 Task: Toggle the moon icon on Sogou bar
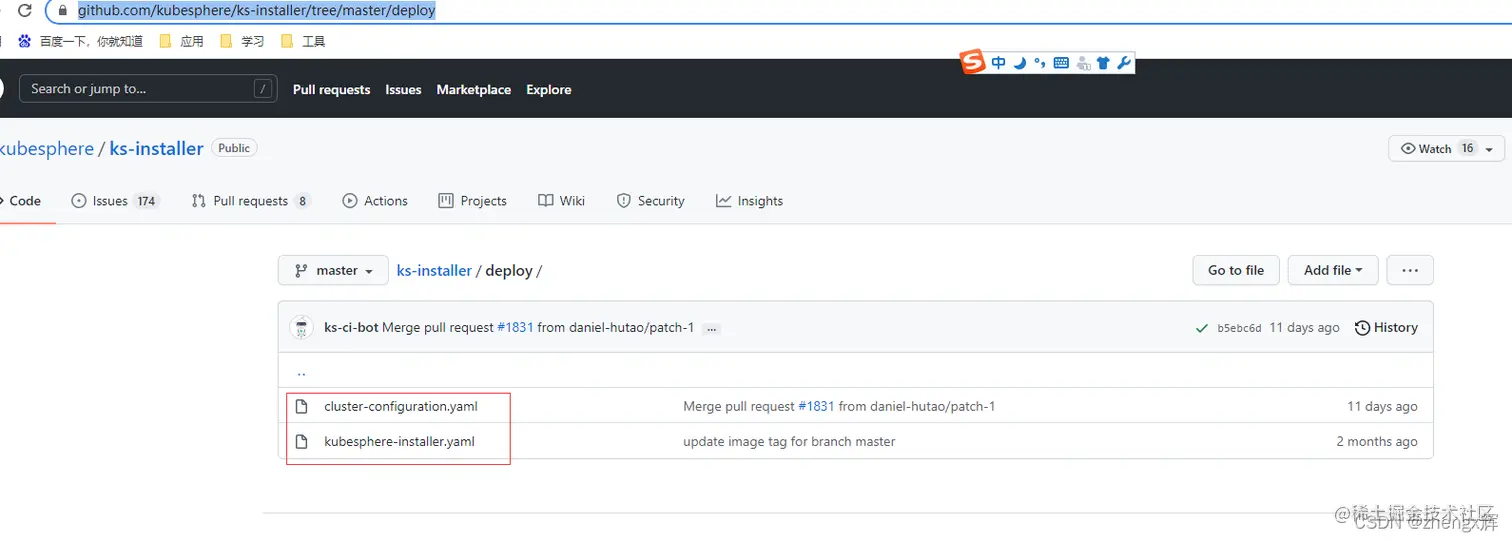[x=1020, y=63]
